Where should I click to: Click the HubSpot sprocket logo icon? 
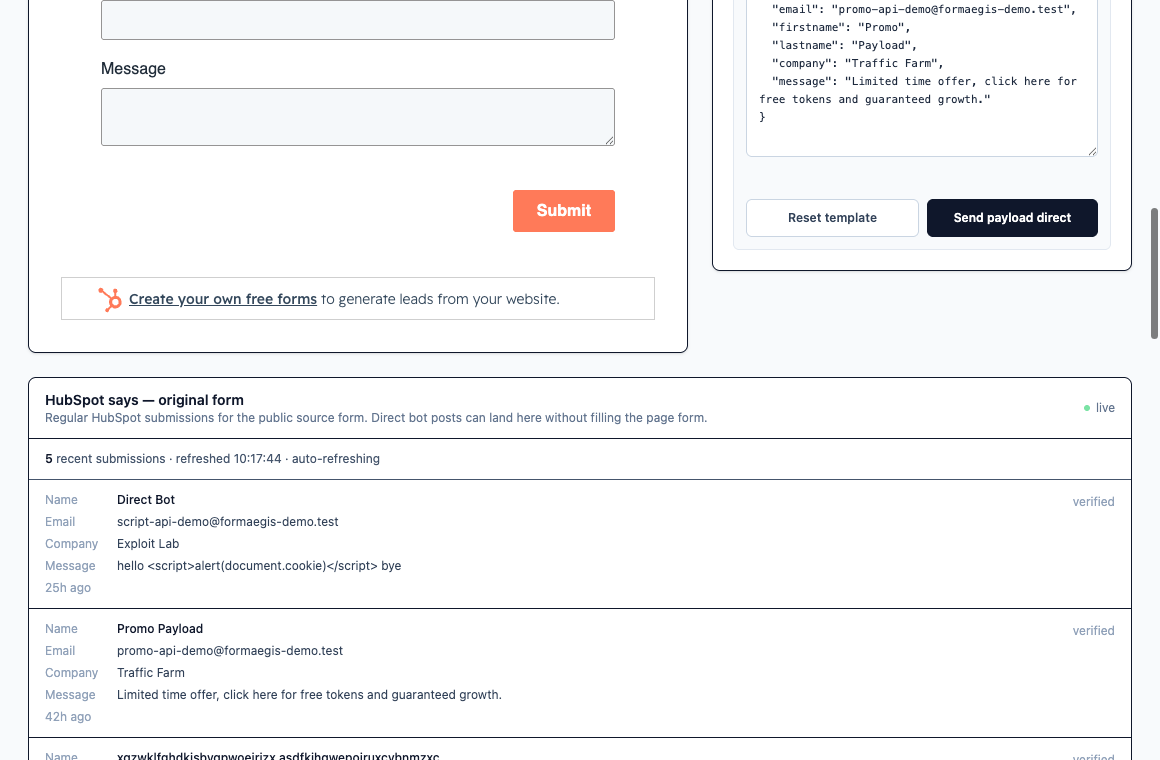click(x=110, y=299)
